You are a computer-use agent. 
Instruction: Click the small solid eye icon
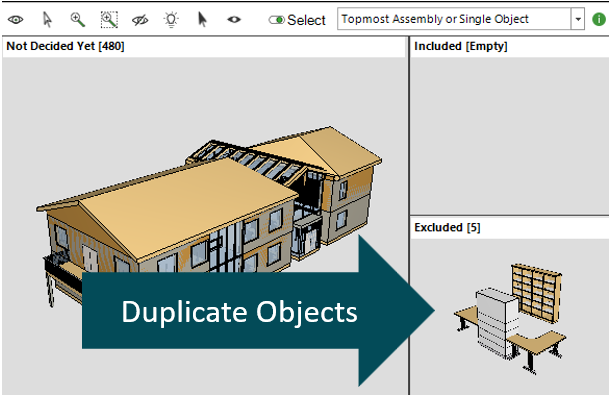pos(234,19)
